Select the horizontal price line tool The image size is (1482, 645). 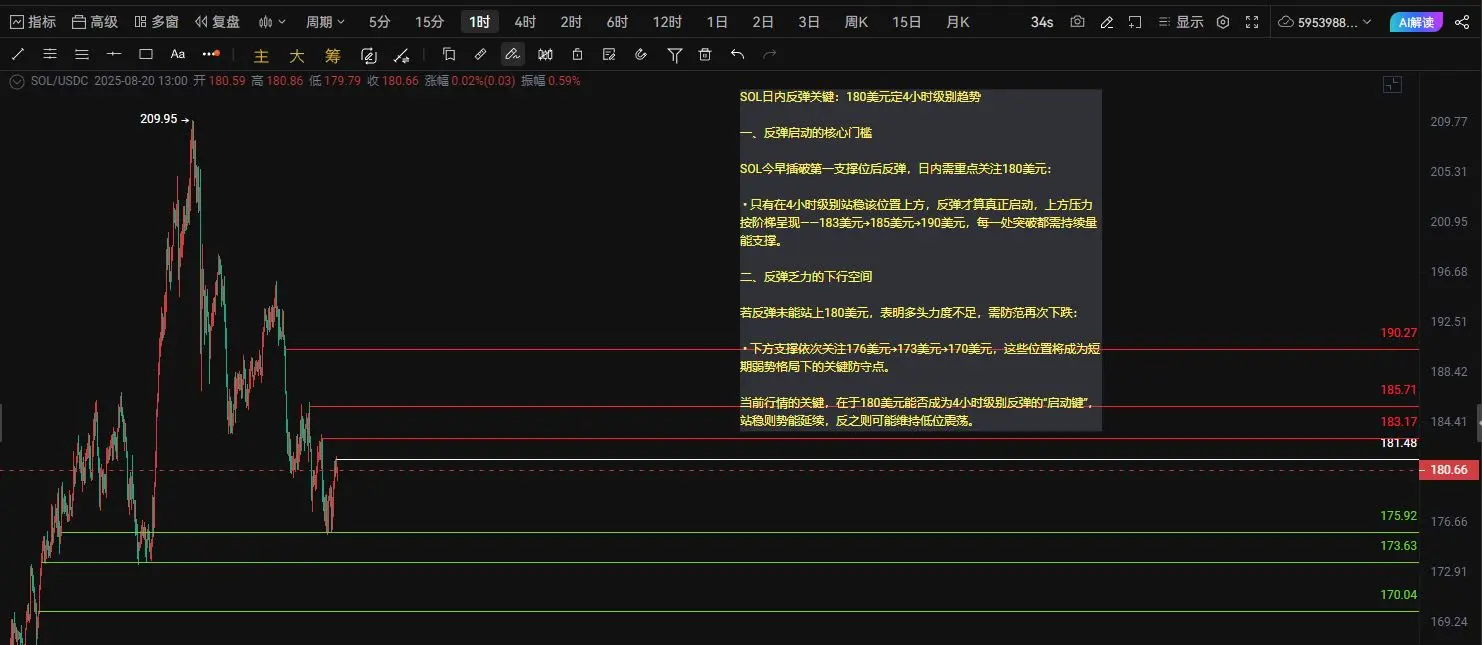point(114,54)
